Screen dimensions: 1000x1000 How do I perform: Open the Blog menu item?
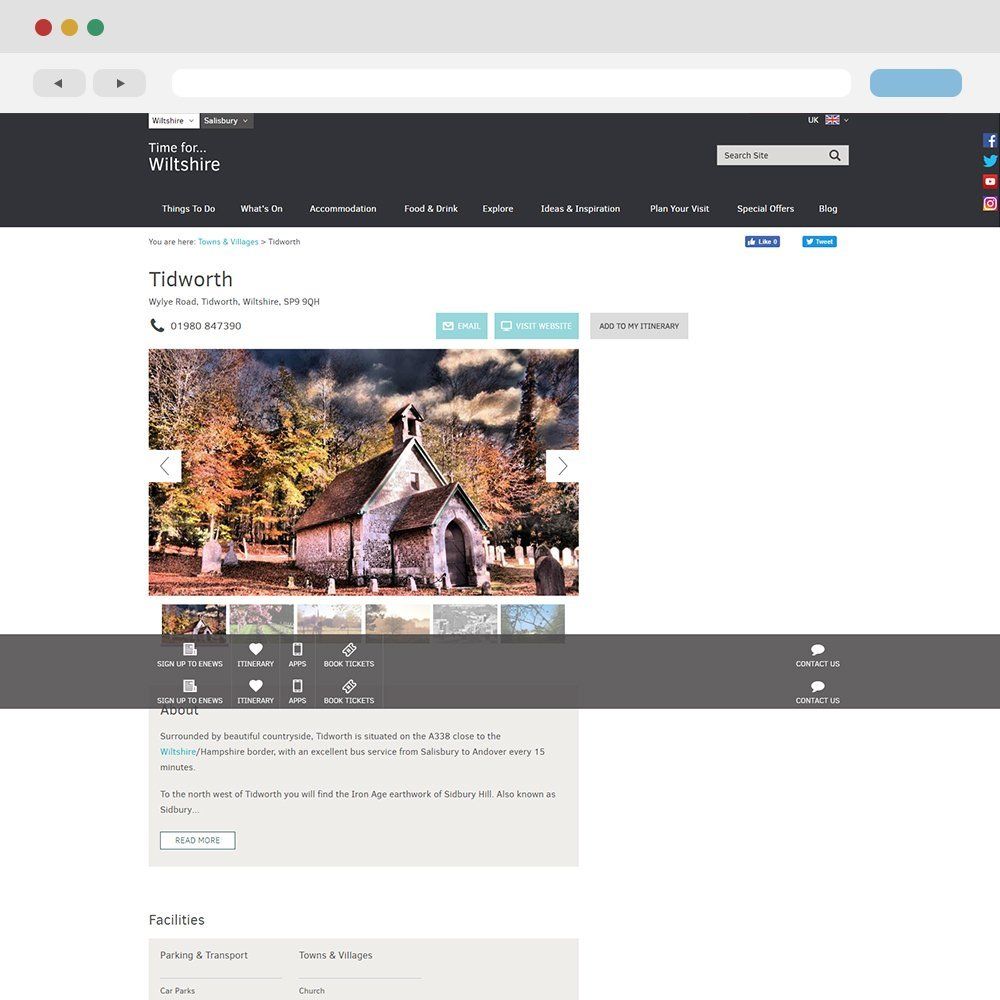tap(828, 209)
